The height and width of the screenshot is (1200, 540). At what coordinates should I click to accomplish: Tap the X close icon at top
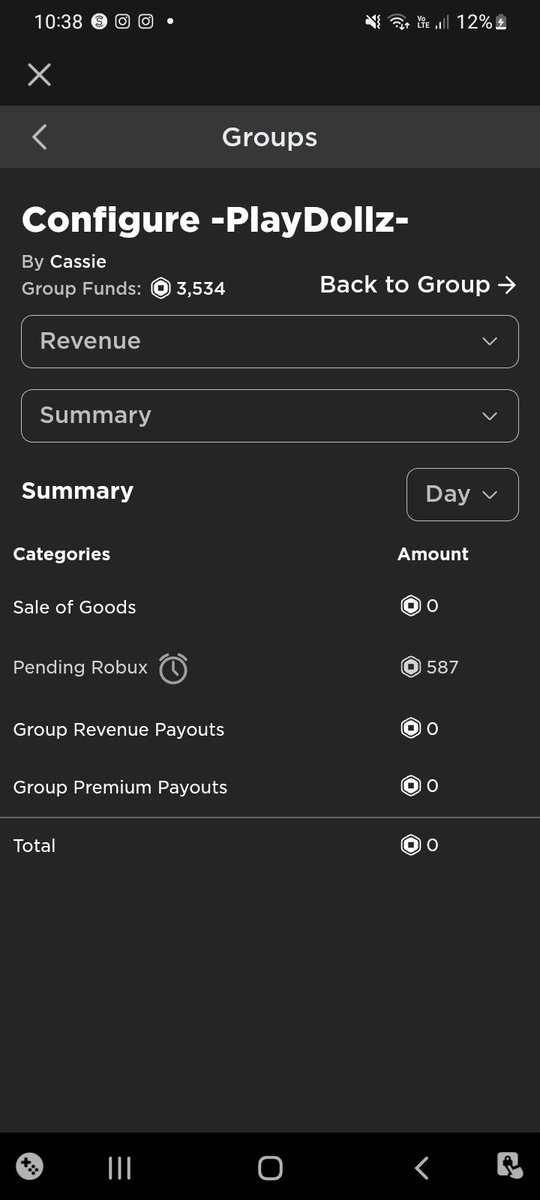click(x=39, y=74)
